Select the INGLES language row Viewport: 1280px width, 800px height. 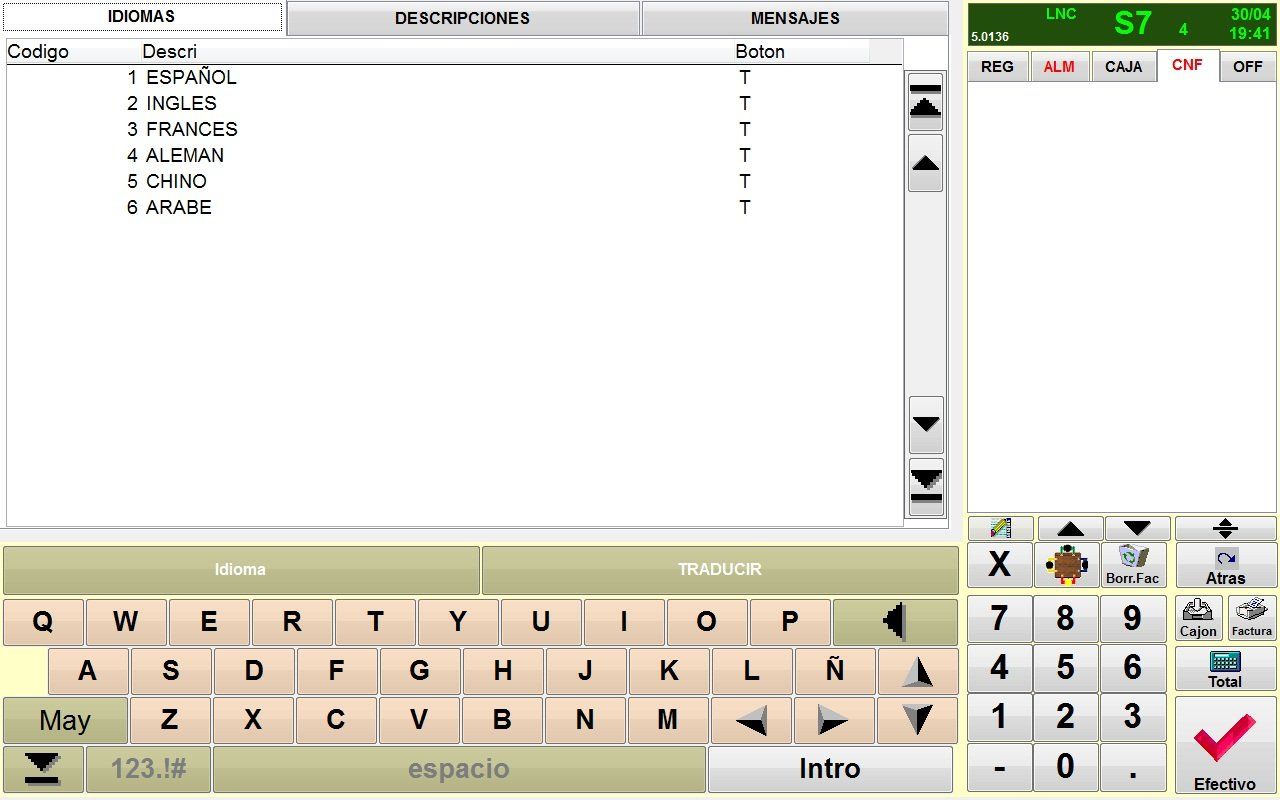[x=454, y=104]
